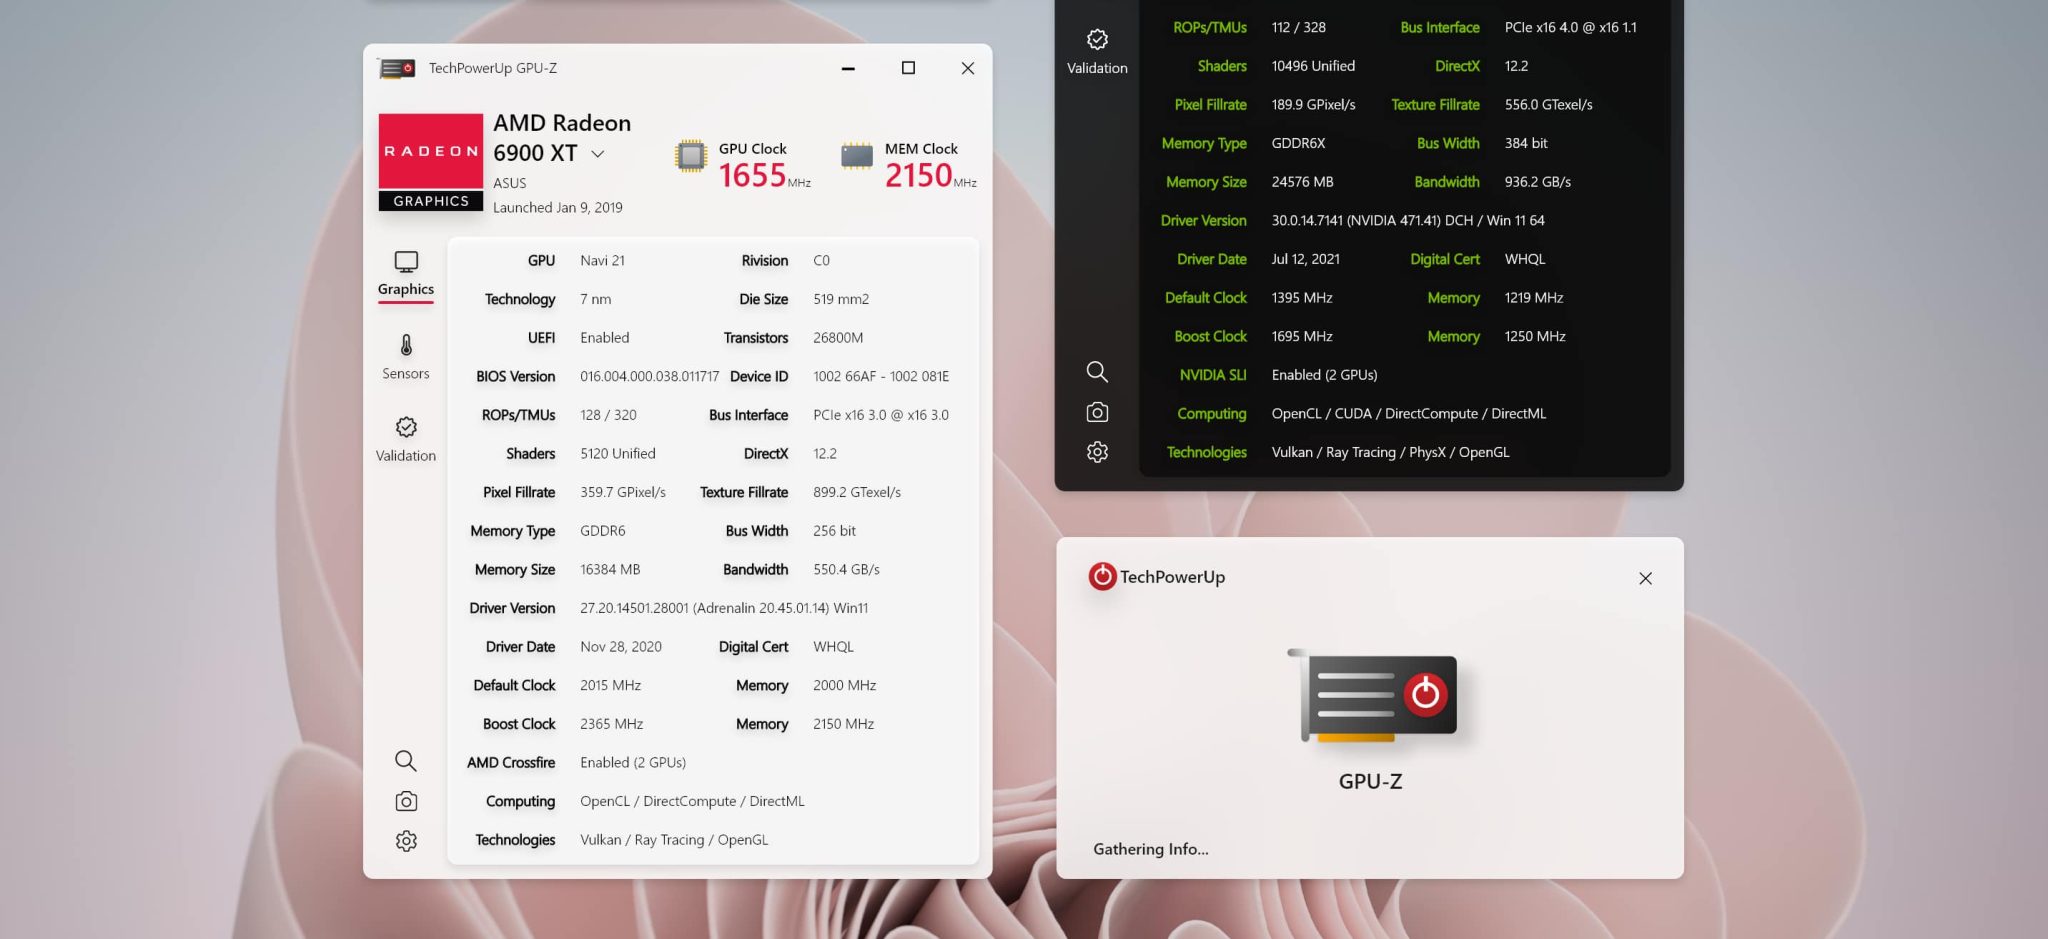This screenshot has width=2048, height=939.
Task: Click the AMD Radeon 6900 XT card name
Action: tap(561, 137)
